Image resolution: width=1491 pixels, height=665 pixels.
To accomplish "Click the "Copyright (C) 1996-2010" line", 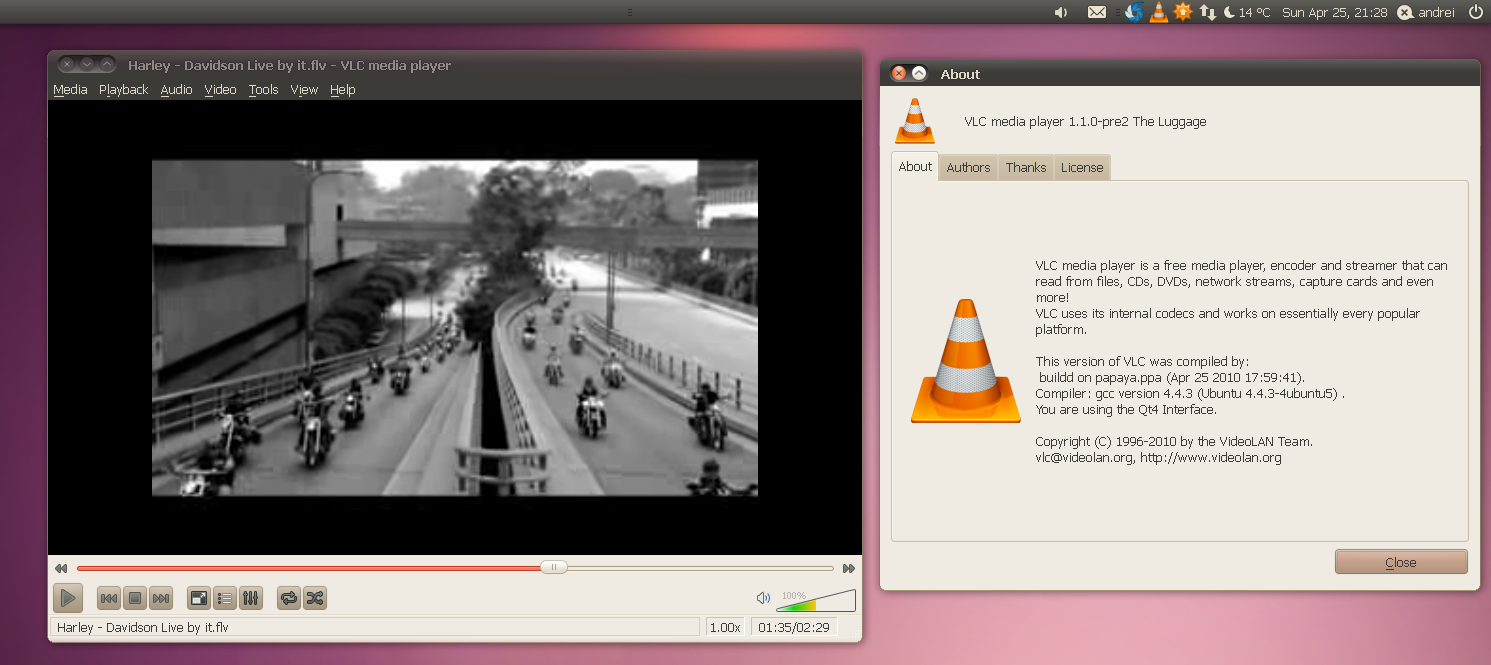I will pos(1174,442).
